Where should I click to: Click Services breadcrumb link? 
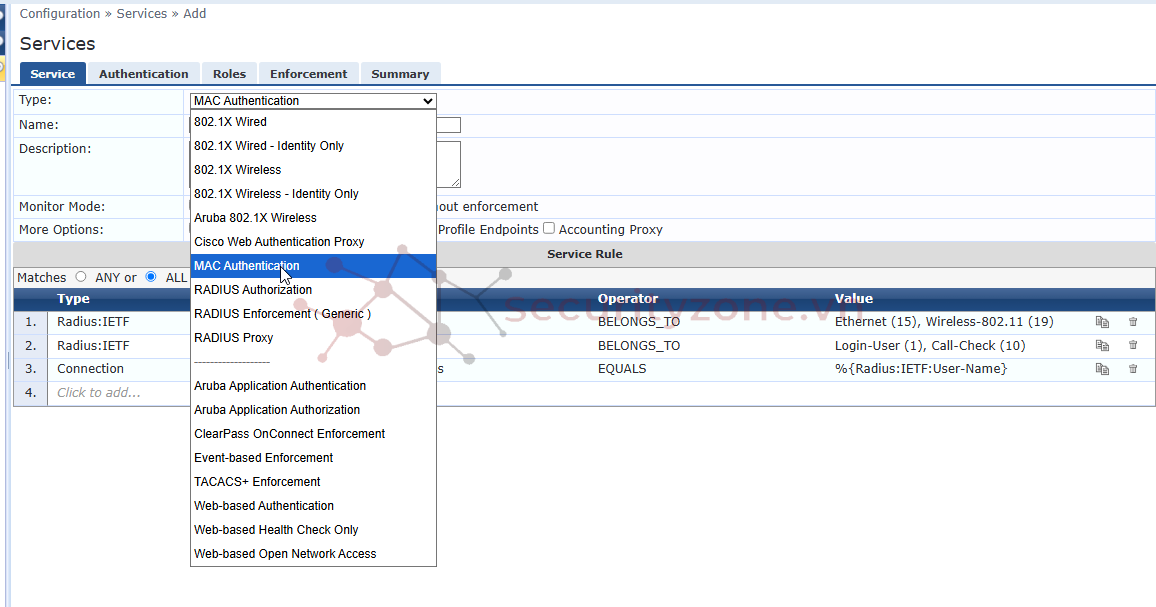tap(142, 14)
